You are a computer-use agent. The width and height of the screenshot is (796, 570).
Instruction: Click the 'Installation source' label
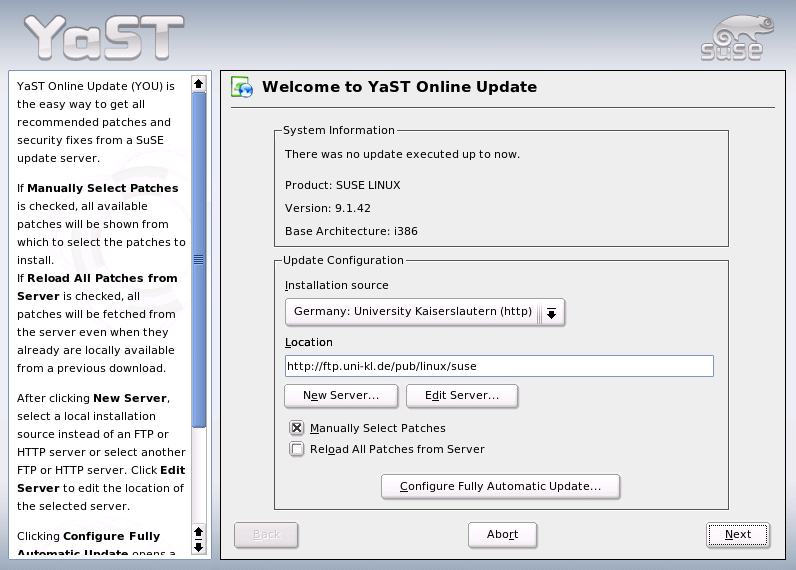337,285
